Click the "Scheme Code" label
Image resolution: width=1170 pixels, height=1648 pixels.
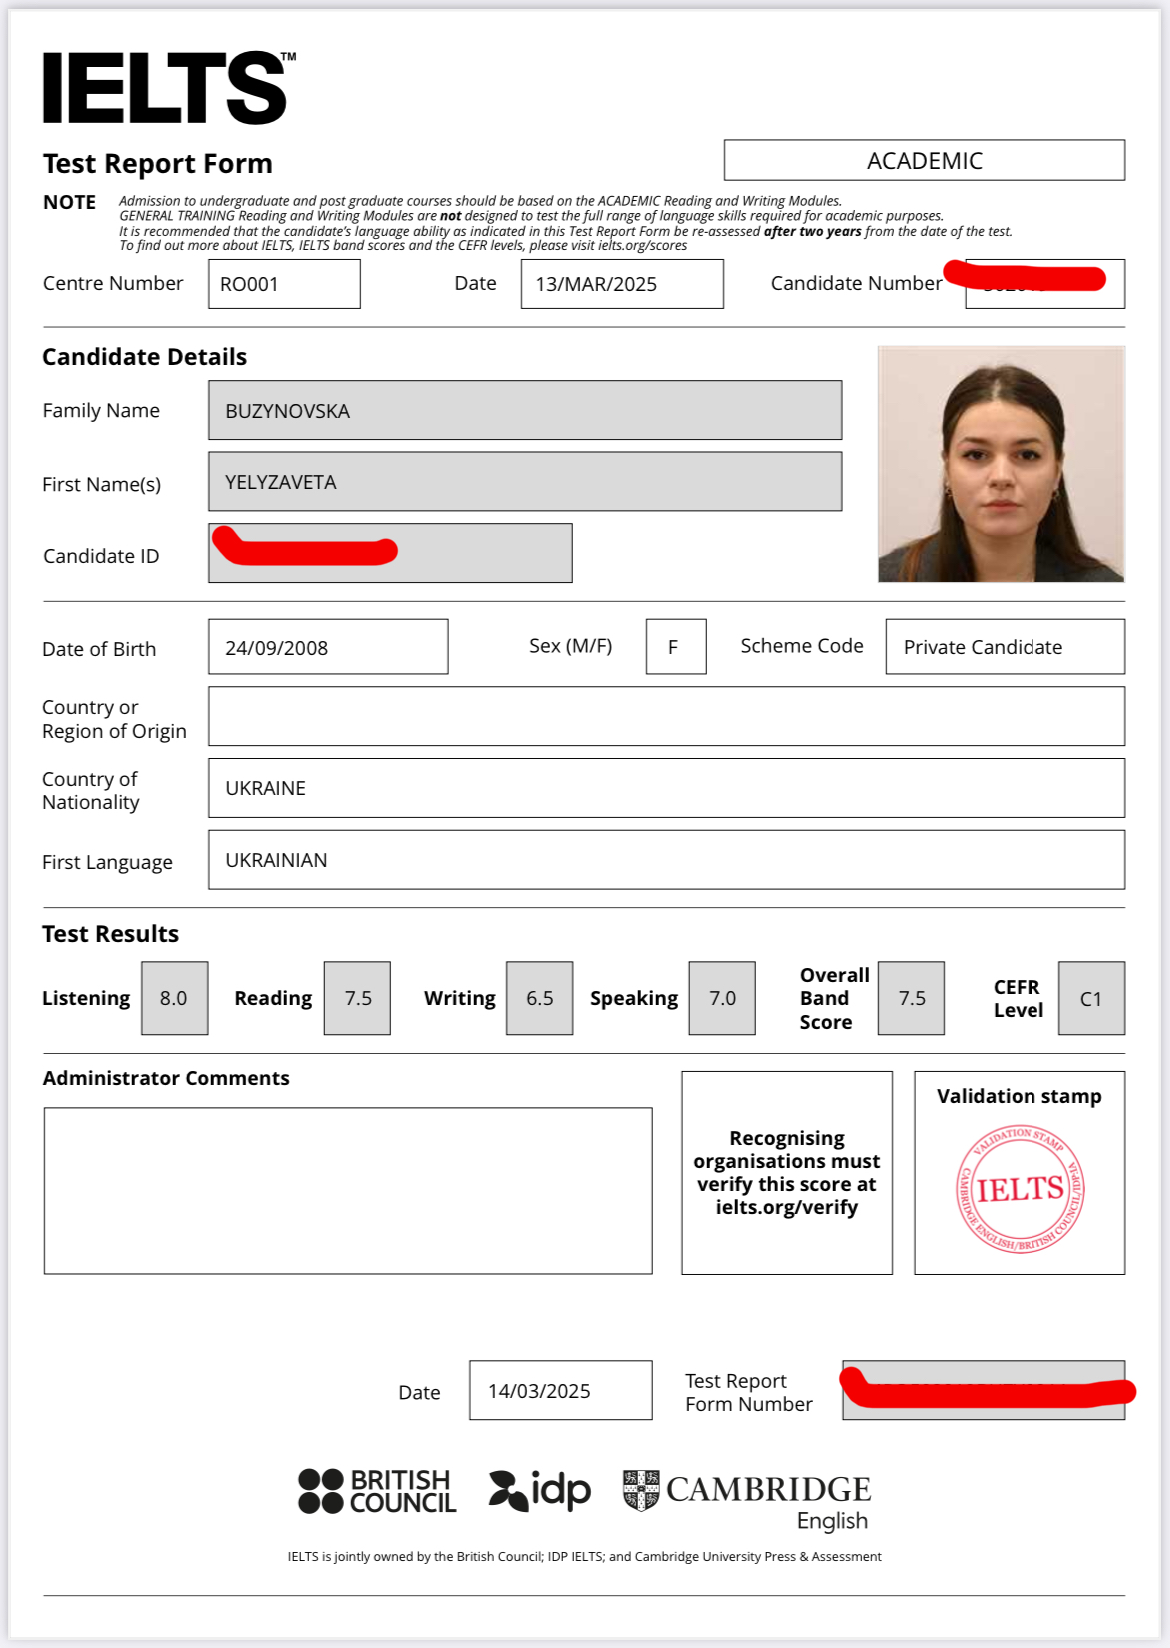pos(802,646)
